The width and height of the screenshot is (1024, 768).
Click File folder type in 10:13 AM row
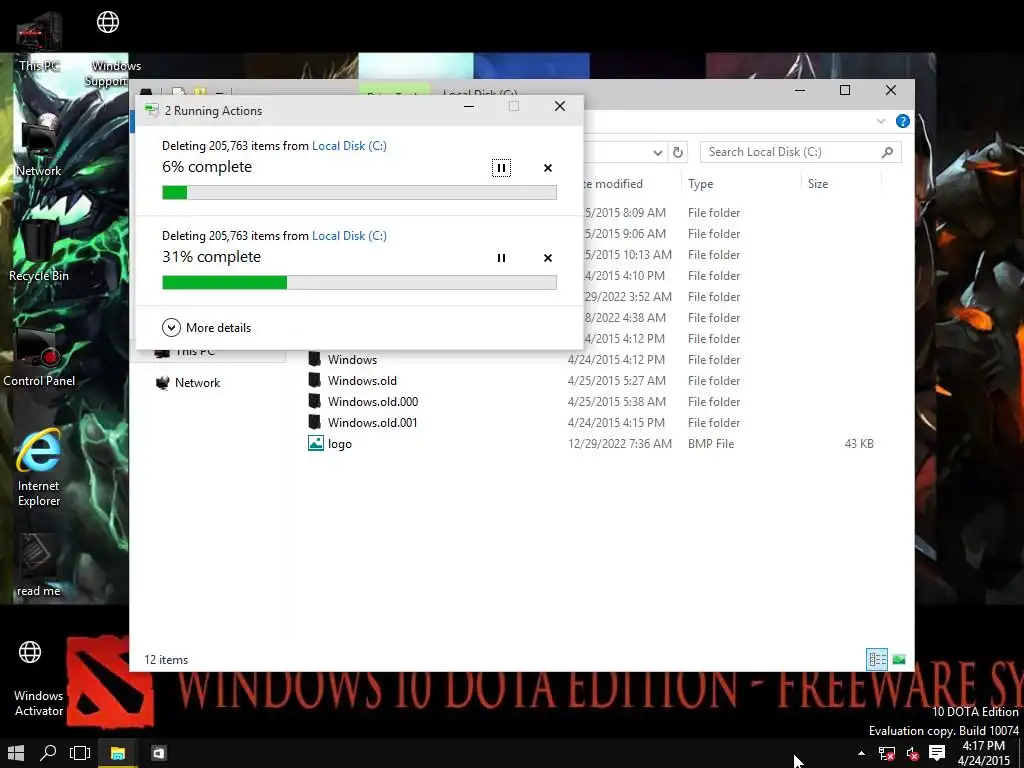pyautogui.click(x=714, y=255)
